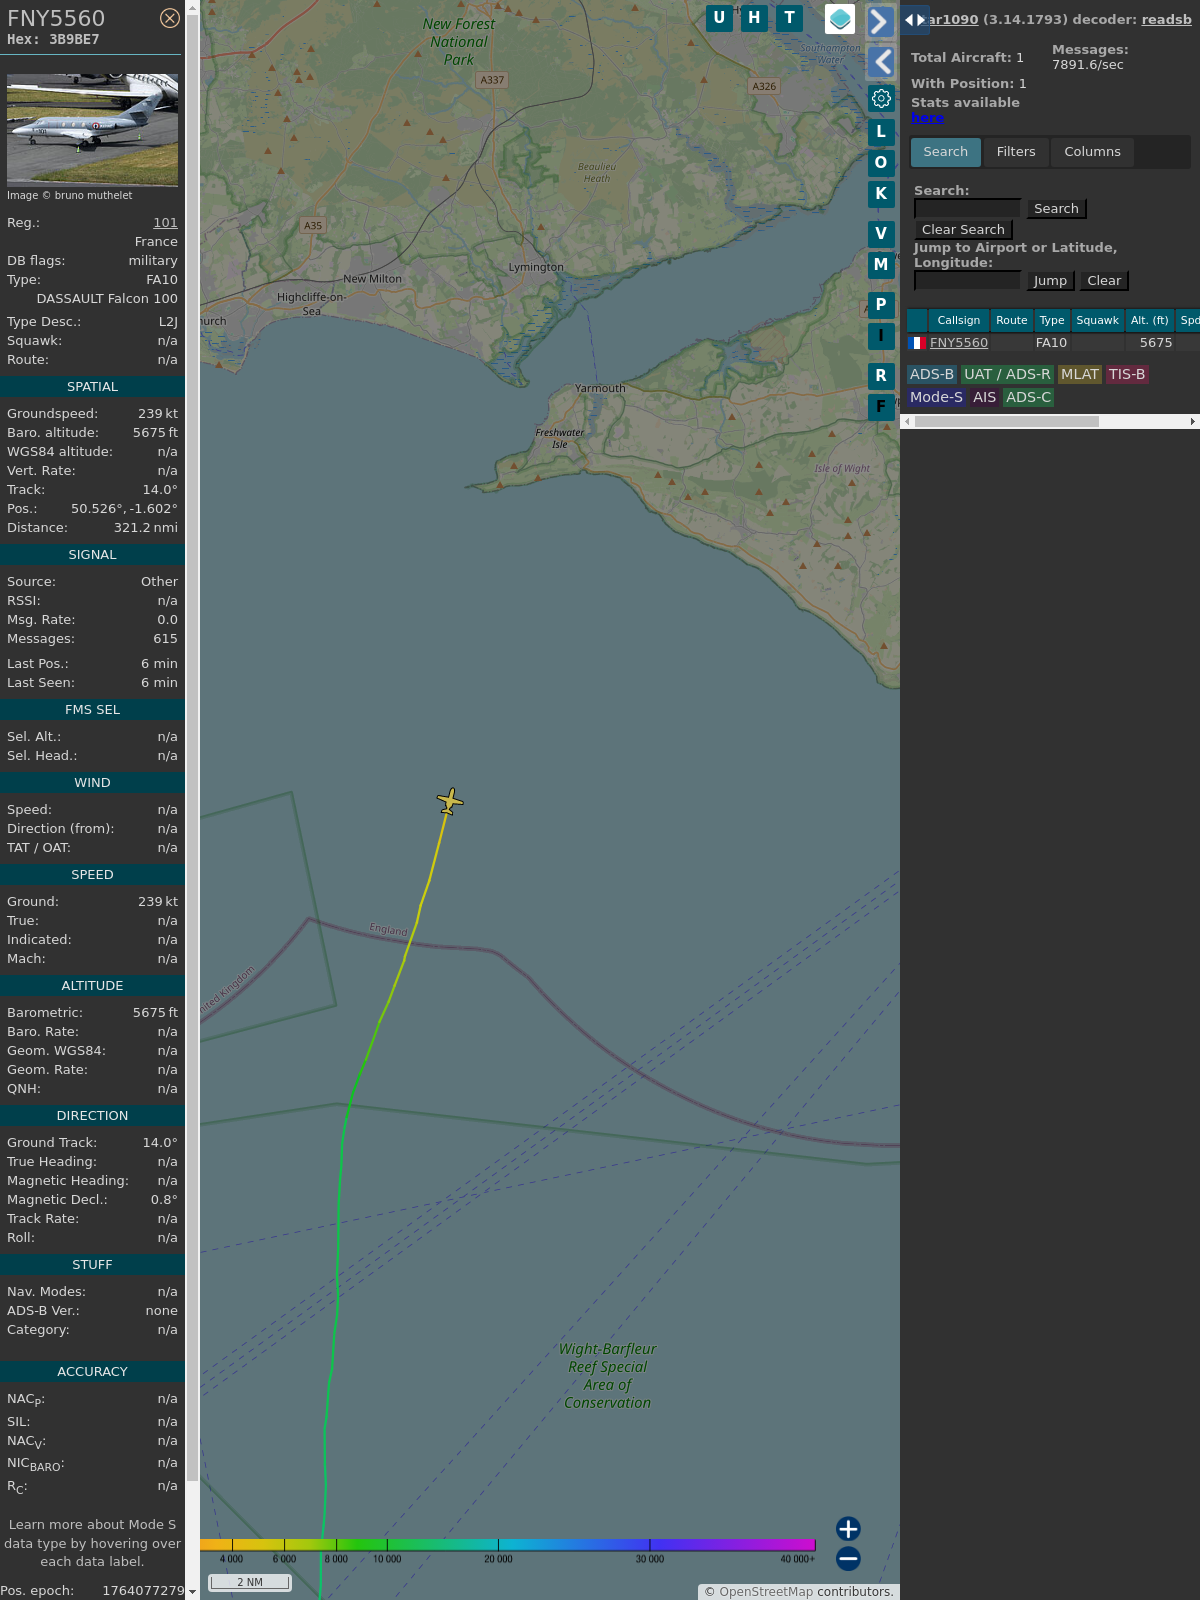
Task: Toggle sidebar width with double arrow icon
Action: coord(915,19)
